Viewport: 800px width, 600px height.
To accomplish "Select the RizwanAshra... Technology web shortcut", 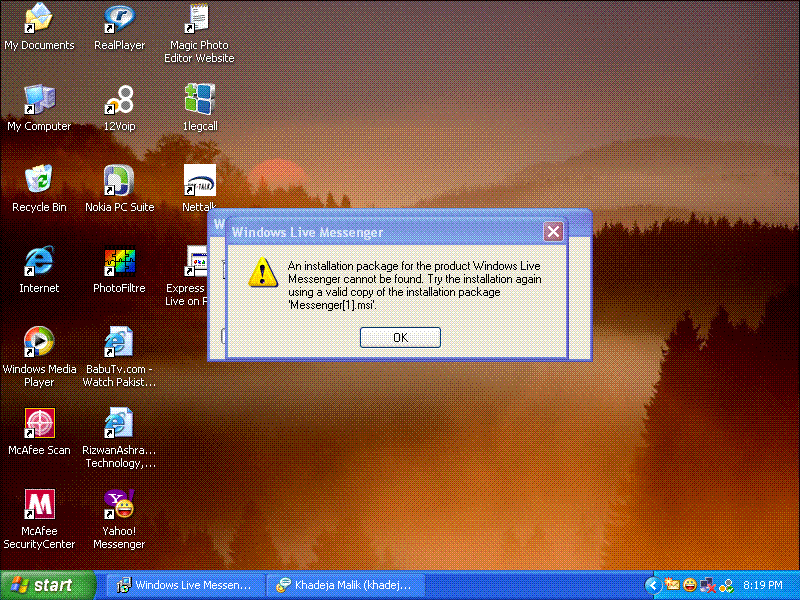I will point(119,438).
